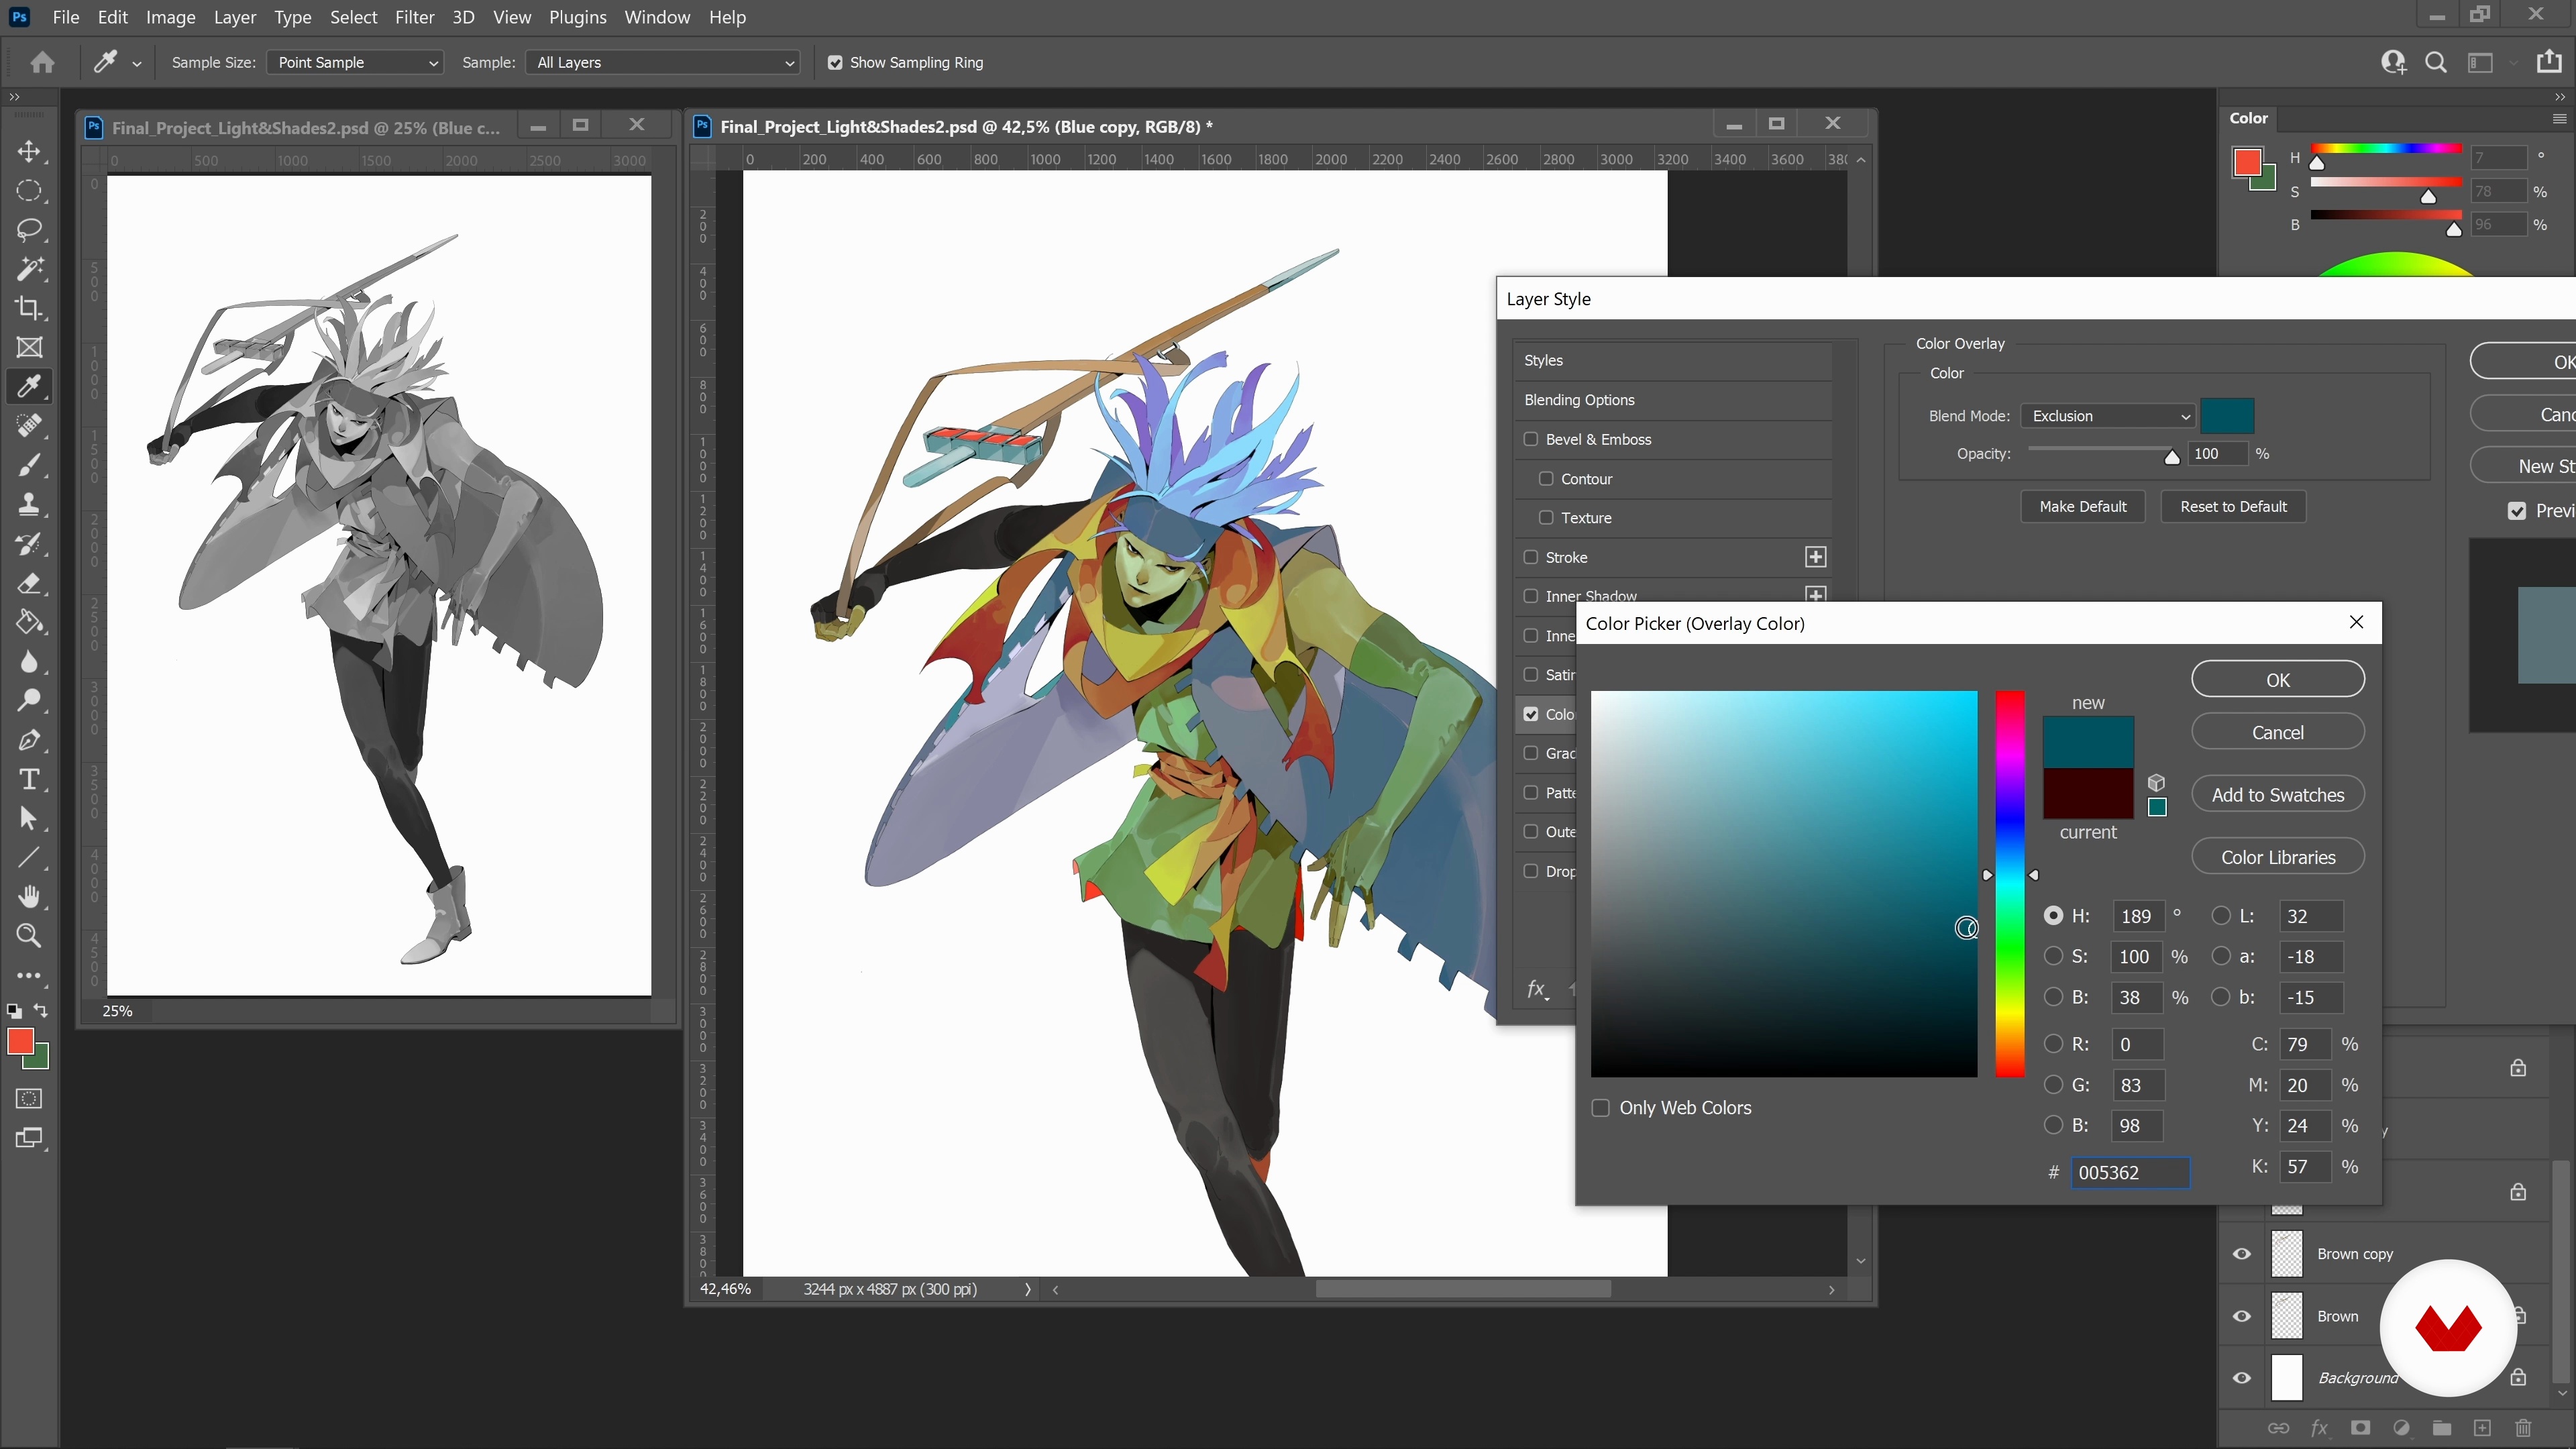Select the Frame tool
The width and height of the screenshot is (2576, 1449).
click(29, 347)
